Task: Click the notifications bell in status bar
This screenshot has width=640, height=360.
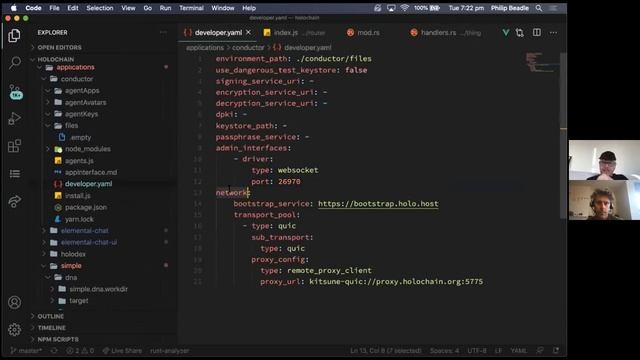Action: (556, 351)
